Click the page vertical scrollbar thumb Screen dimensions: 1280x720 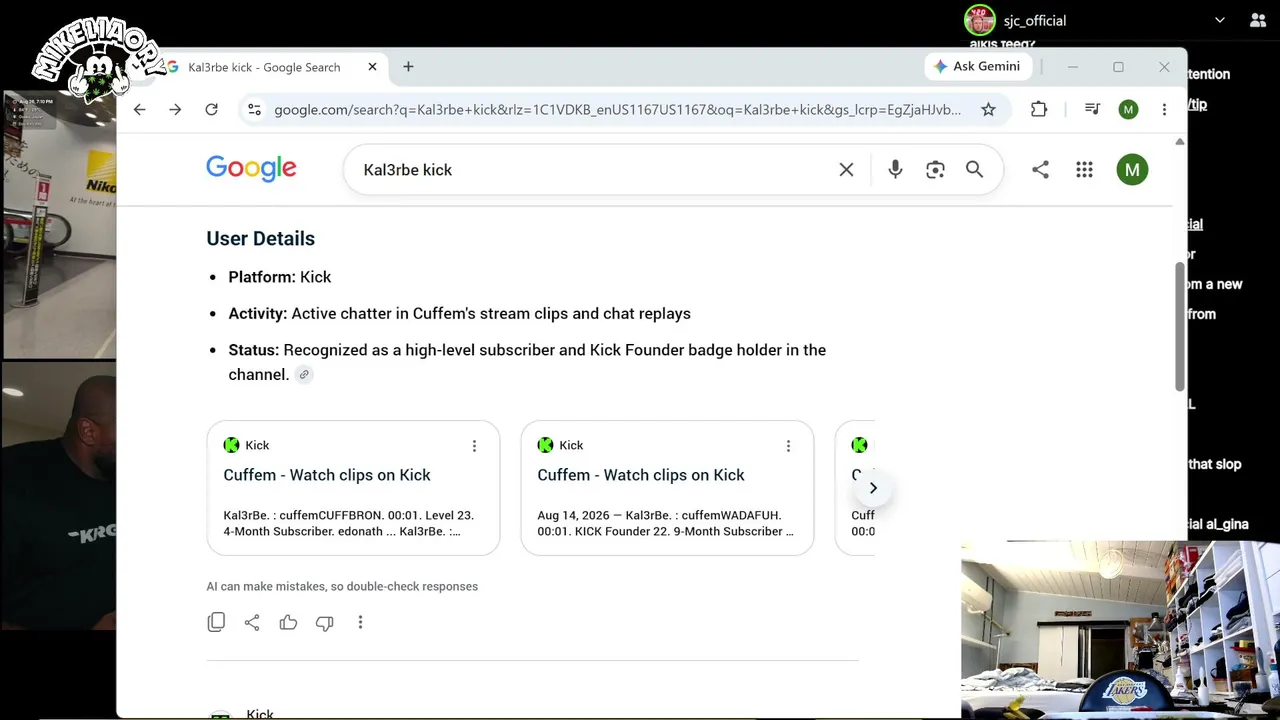[1180, 326]
